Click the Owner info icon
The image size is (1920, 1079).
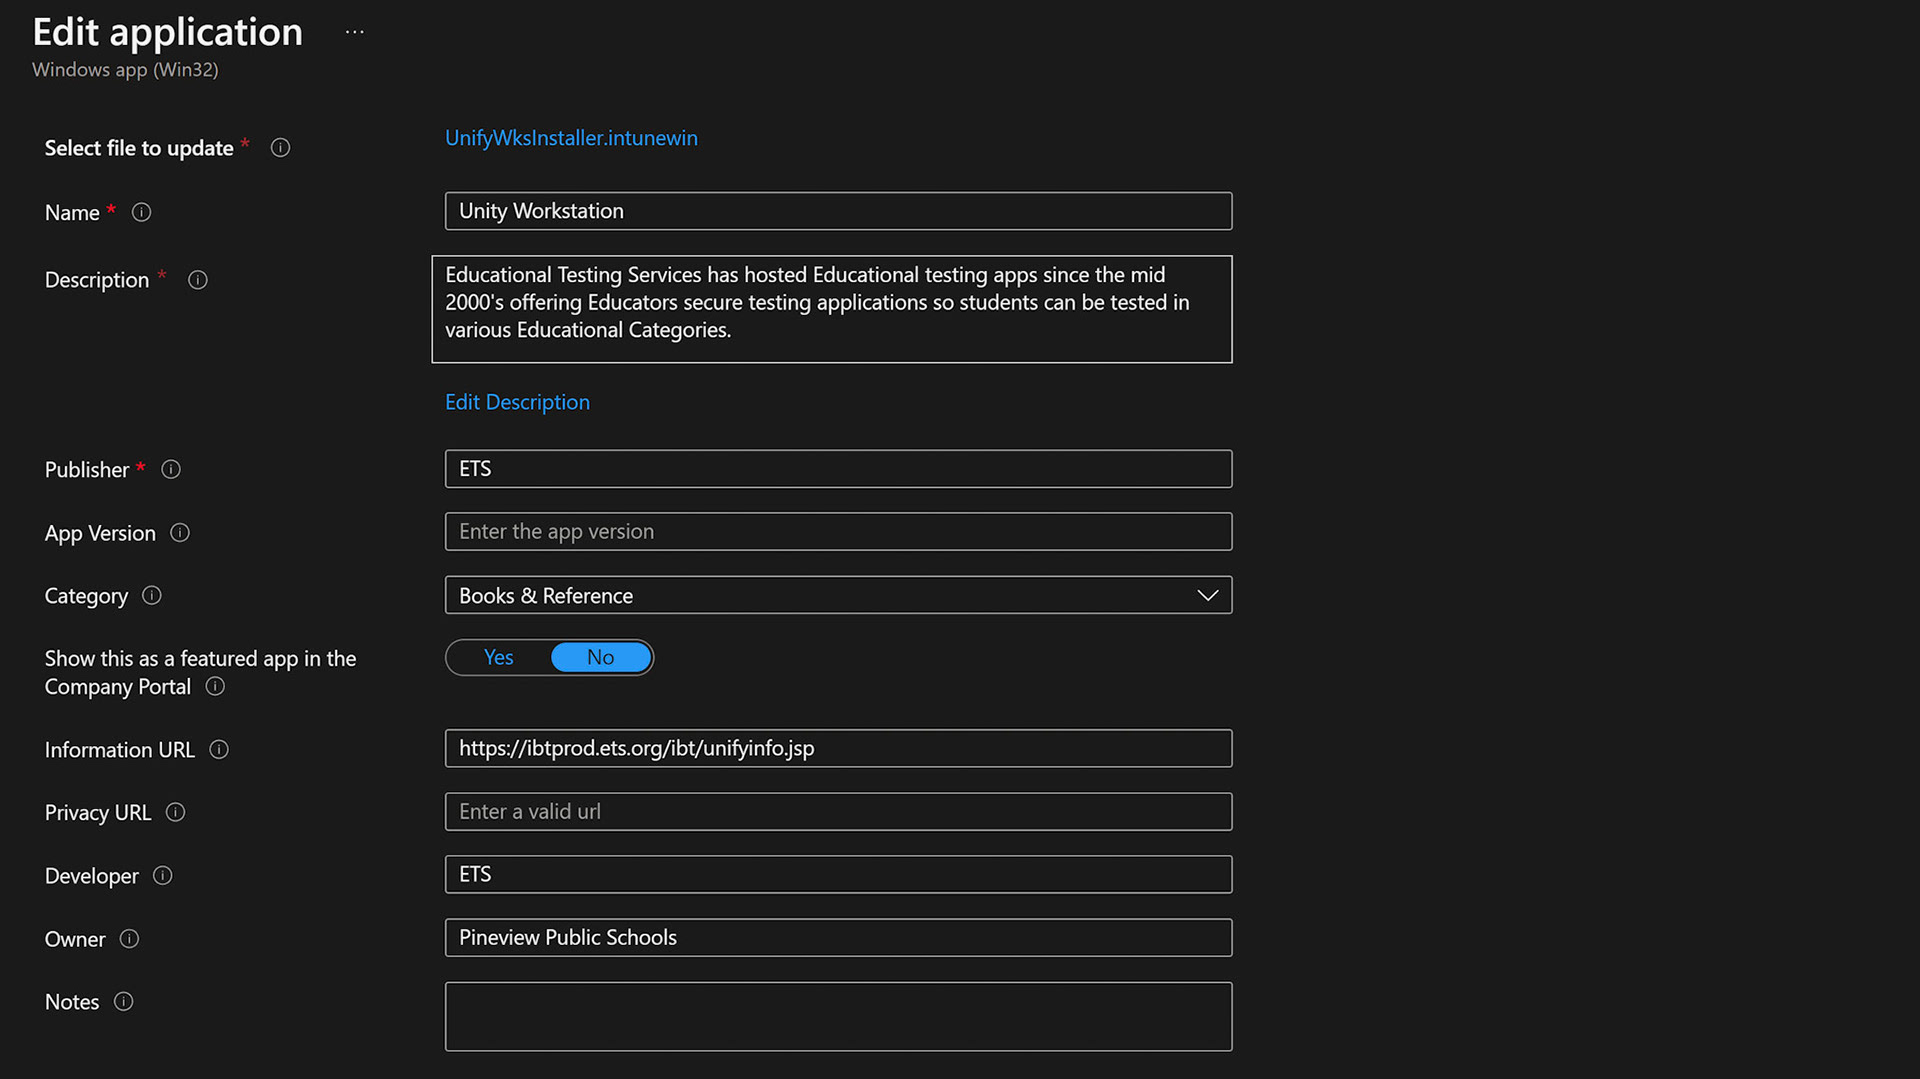click(129, 939)
